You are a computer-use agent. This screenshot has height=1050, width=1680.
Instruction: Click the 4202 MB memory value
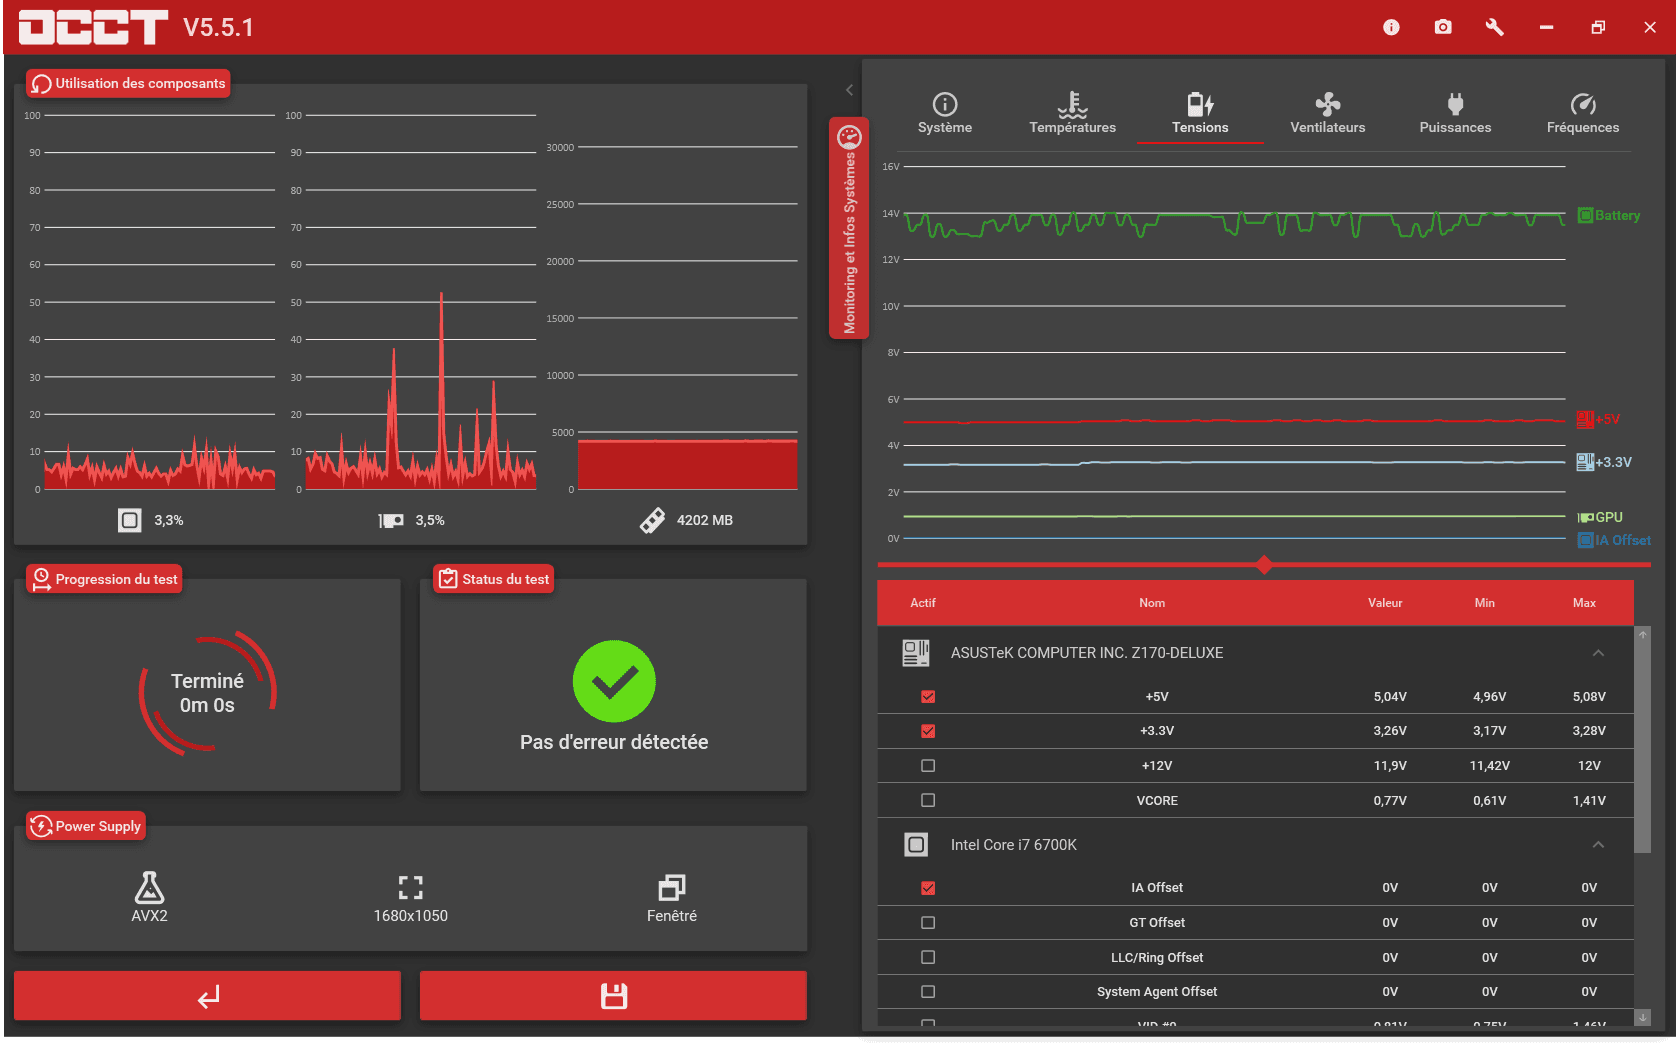point(705,520)
